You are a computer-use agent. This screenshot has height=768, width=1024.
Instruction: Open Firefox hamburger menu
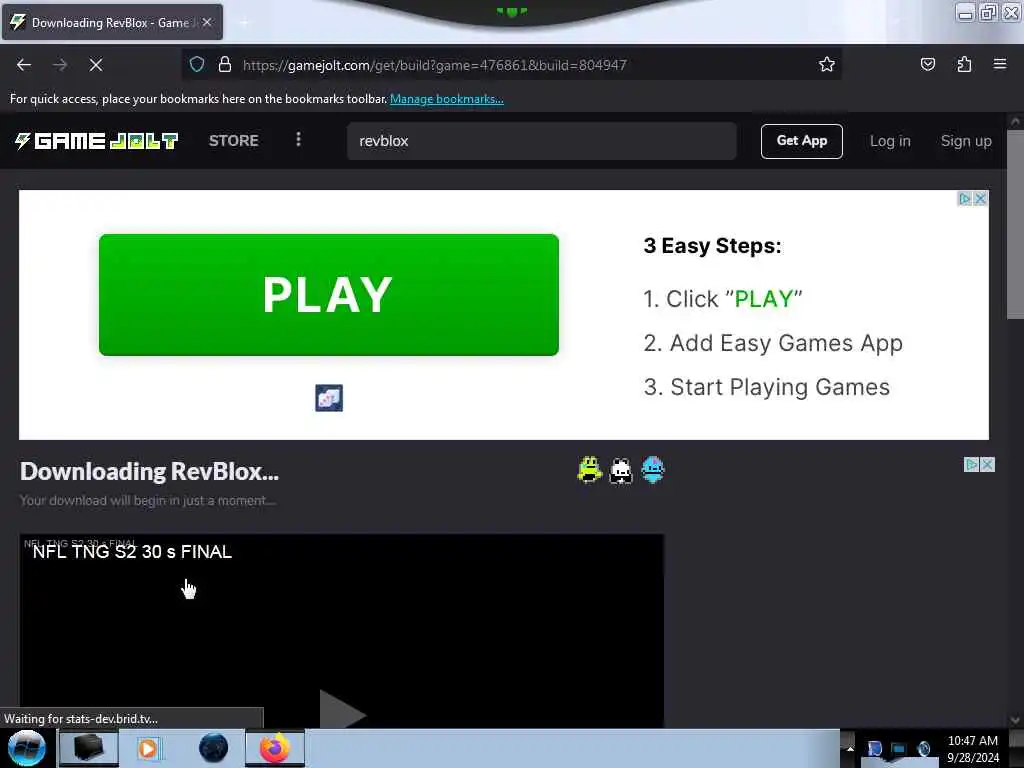[1000, 64]
